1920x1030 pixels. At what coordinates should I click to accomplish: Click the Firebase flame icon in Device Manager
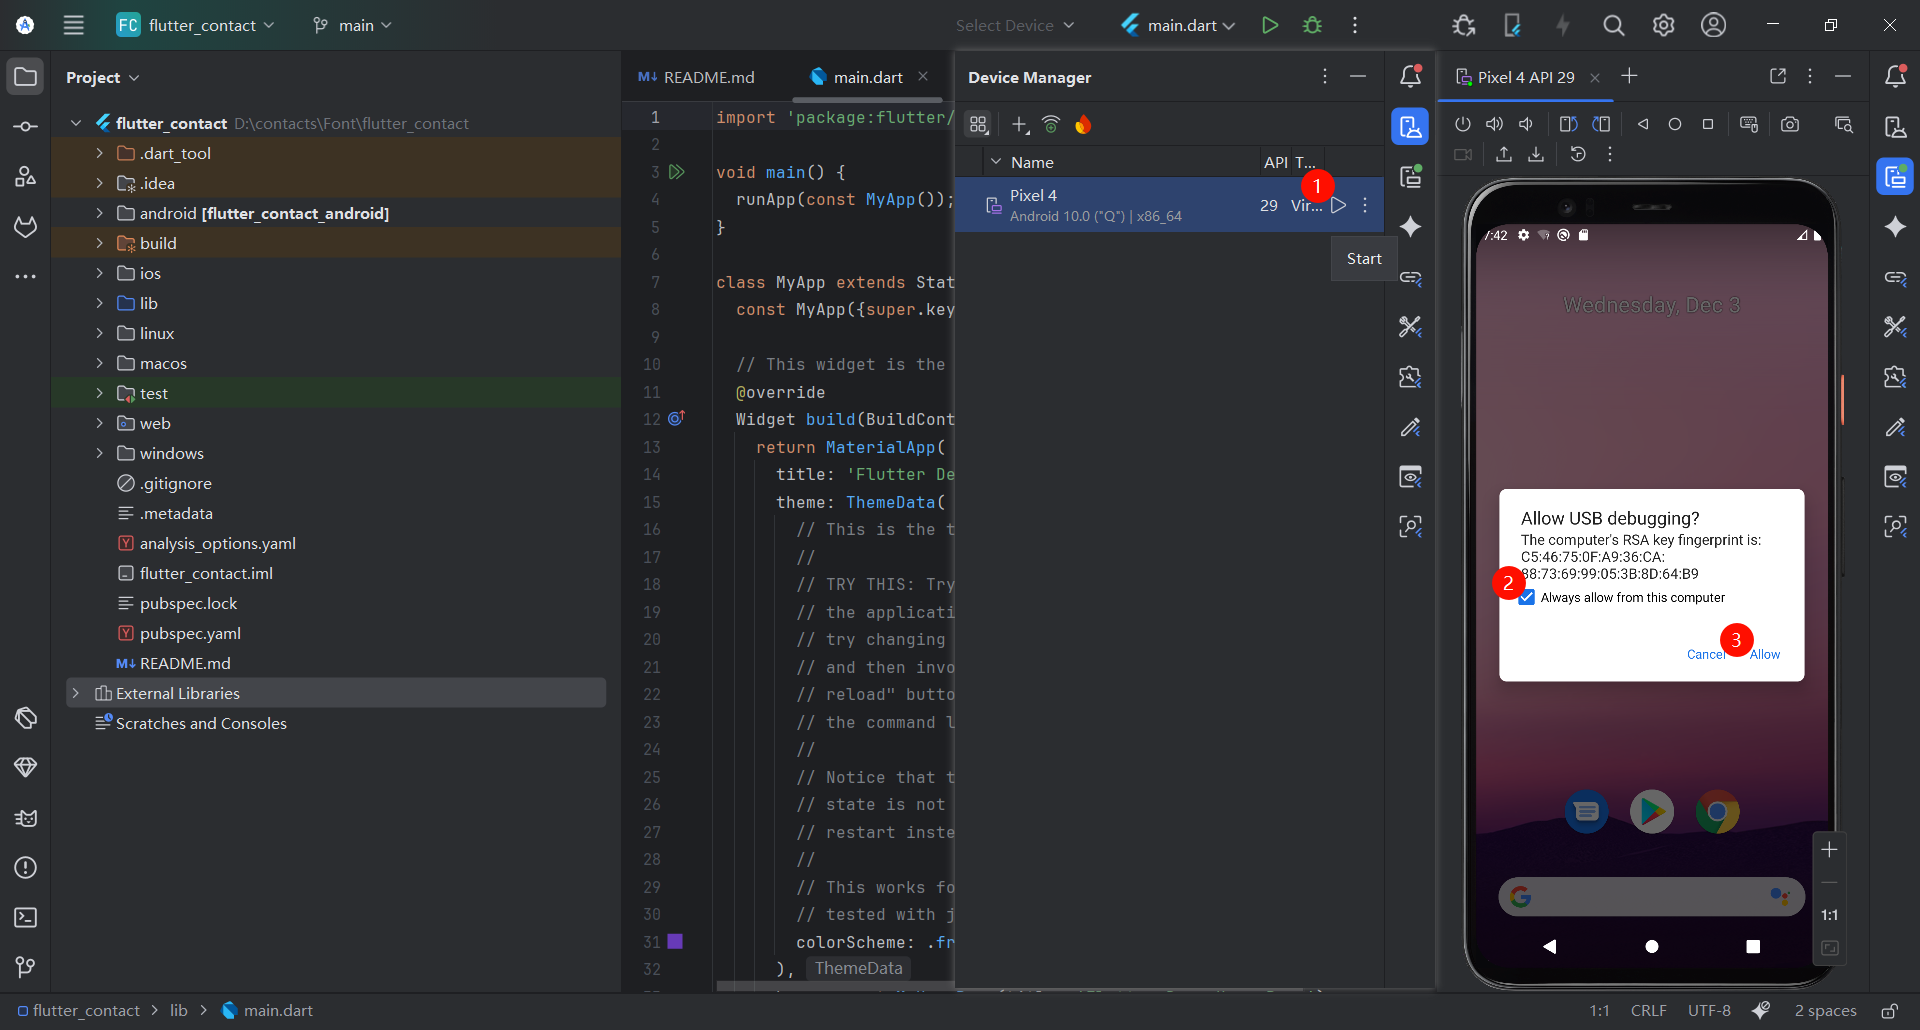pyautogui.click(x=1083, y=124)
